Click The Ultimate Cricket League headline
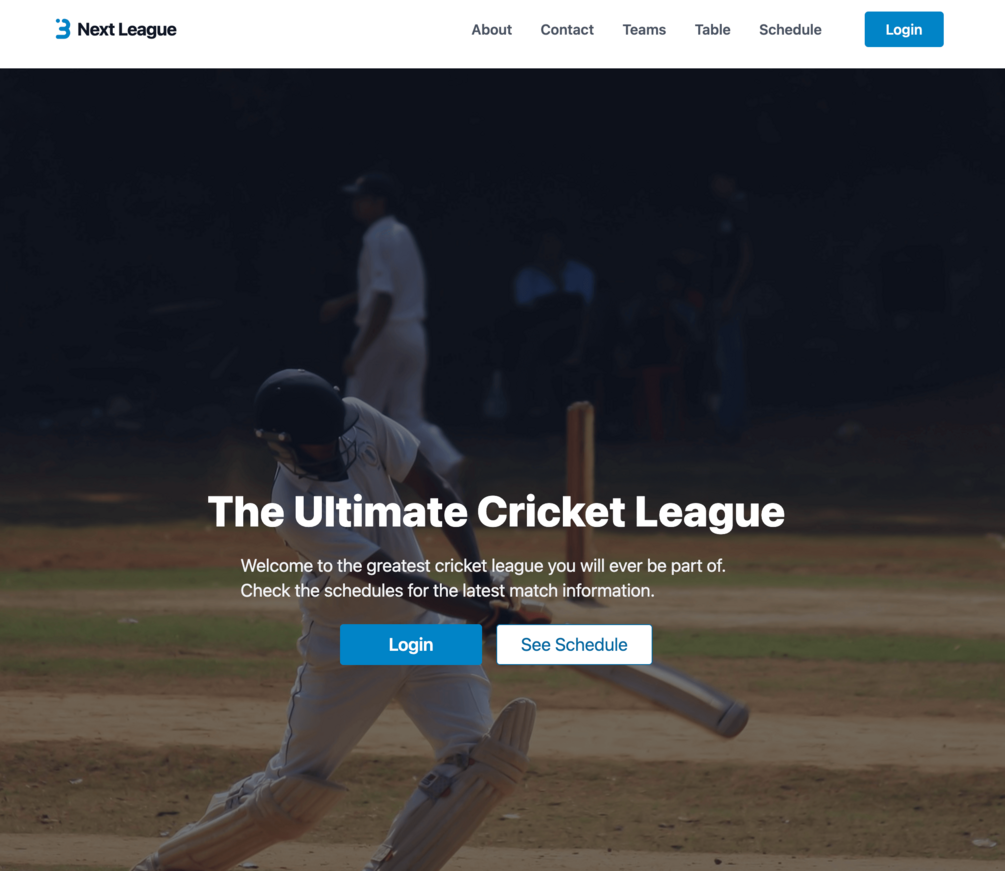 tap(496, 512)
